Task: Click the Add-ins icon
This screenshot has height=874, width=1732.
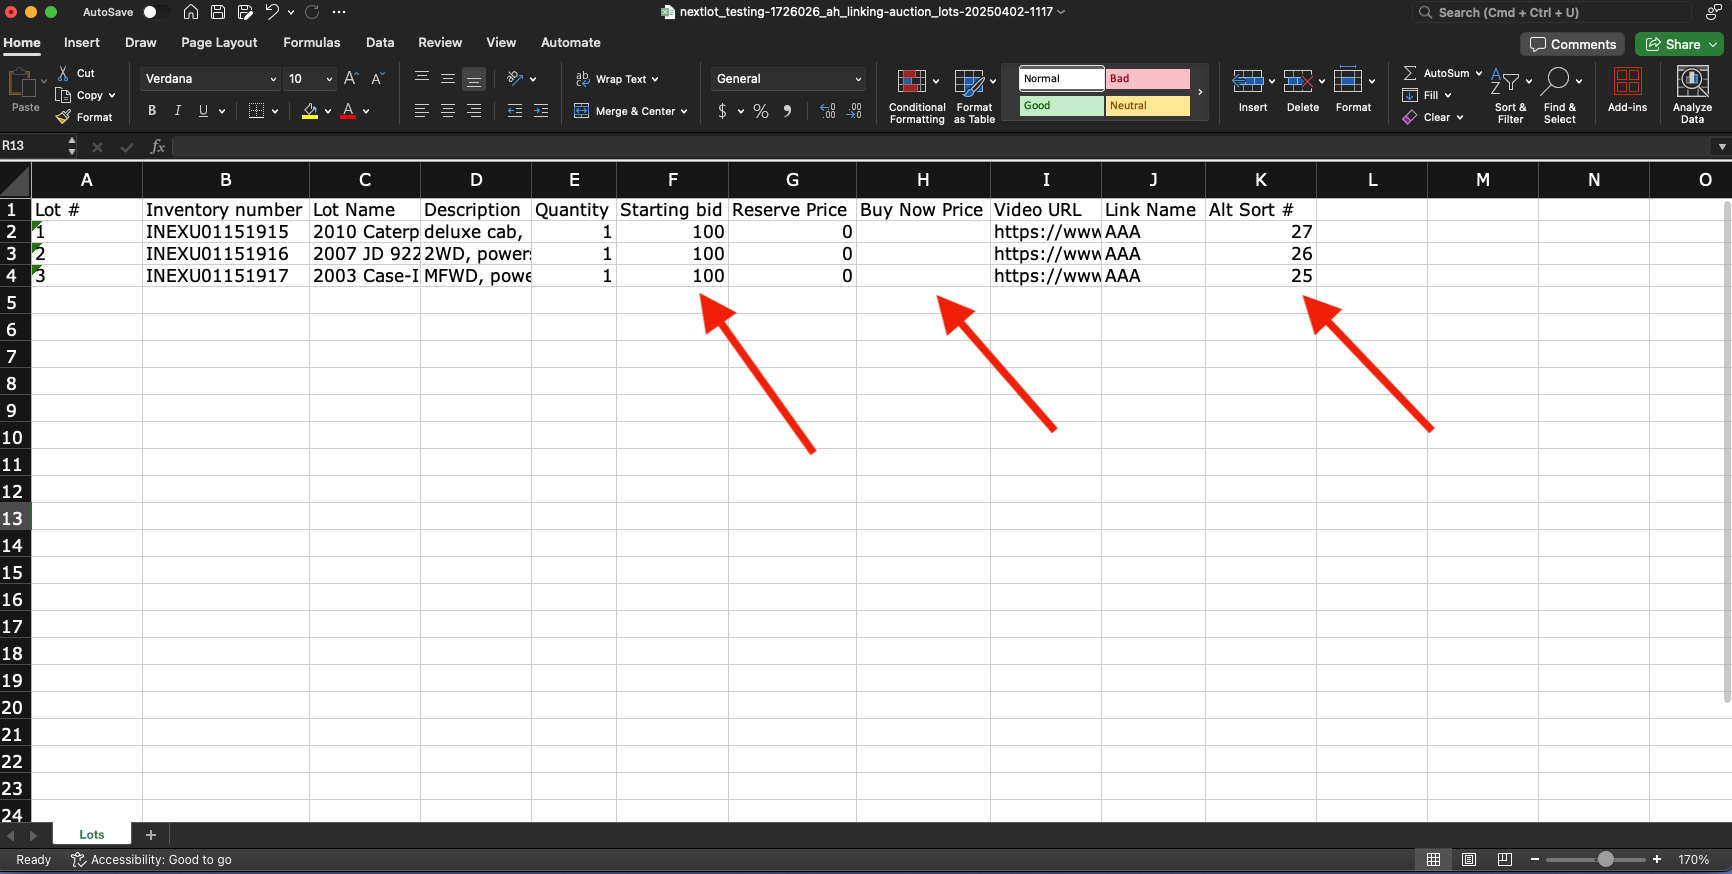Action: pyautogui.click(x=1627, y=82)
